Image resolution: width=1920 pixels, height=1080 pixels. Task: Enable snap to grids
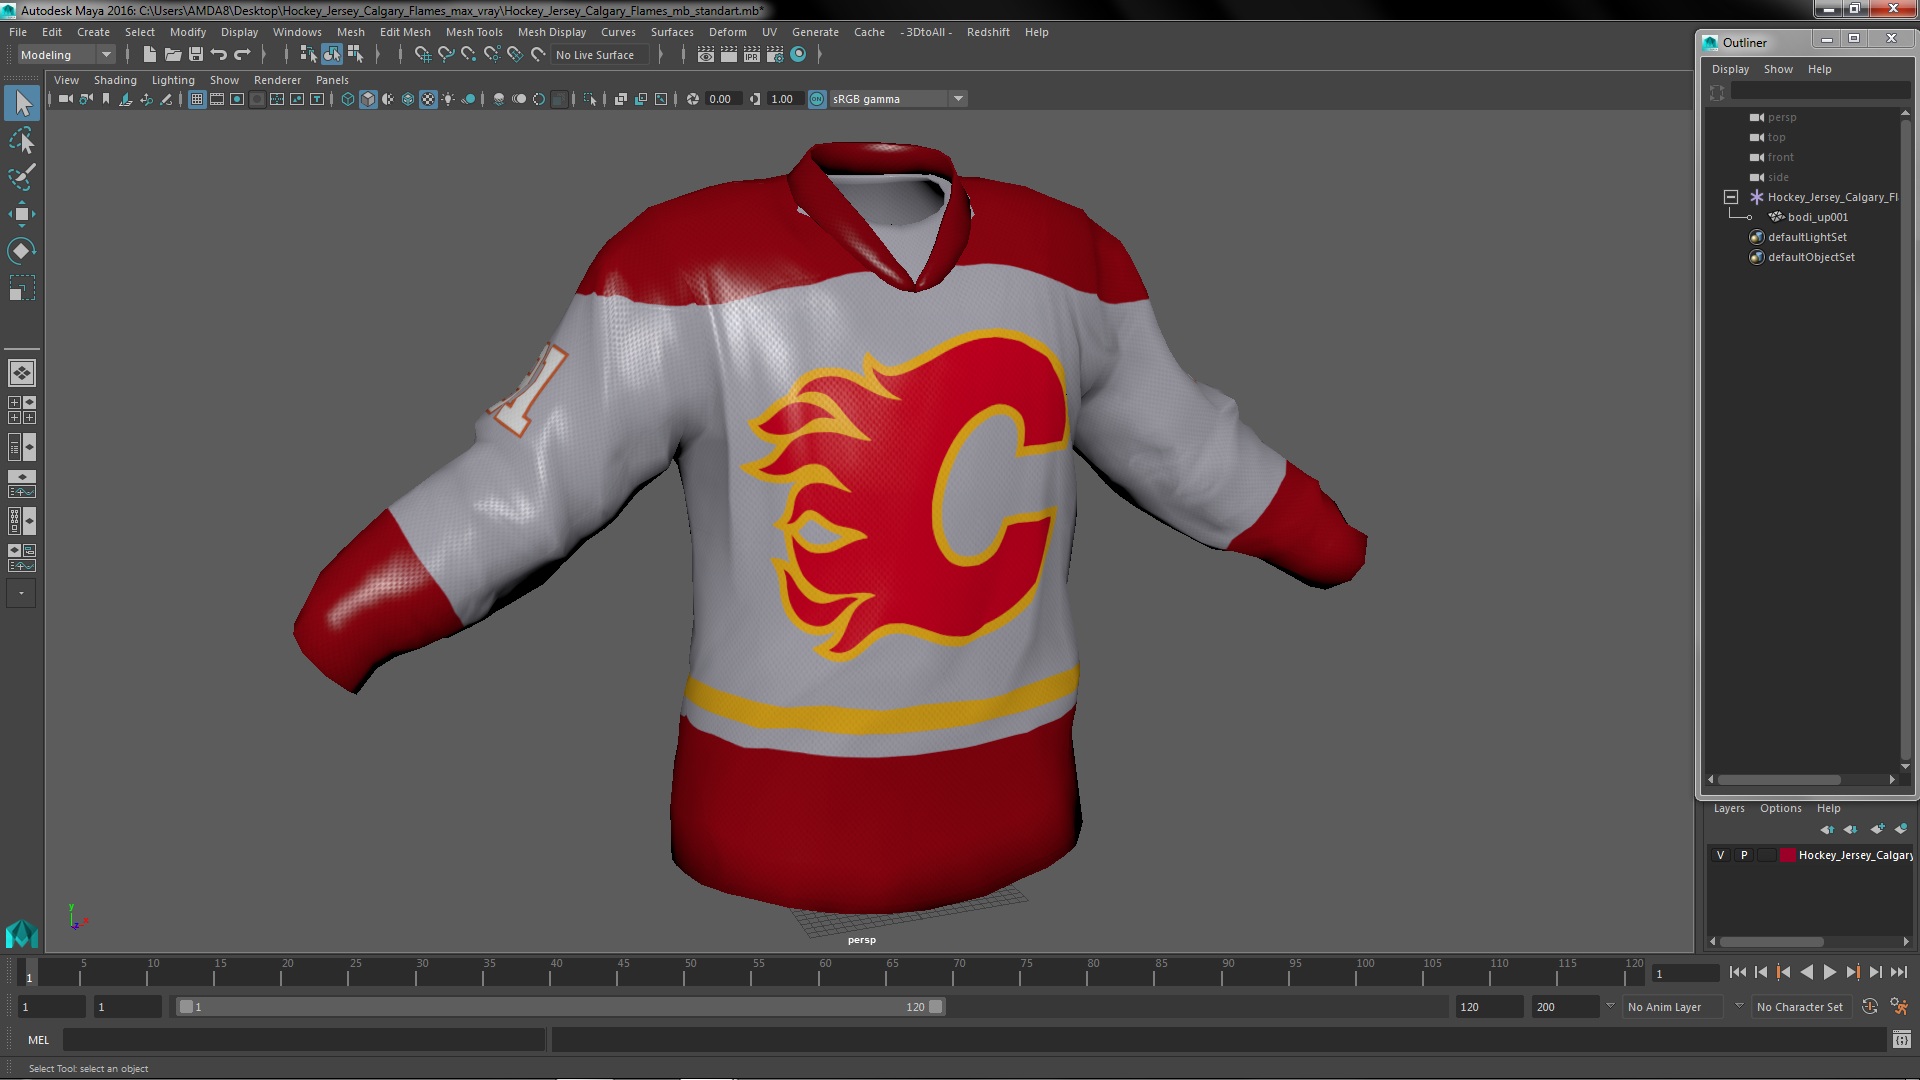pos(423,55)
